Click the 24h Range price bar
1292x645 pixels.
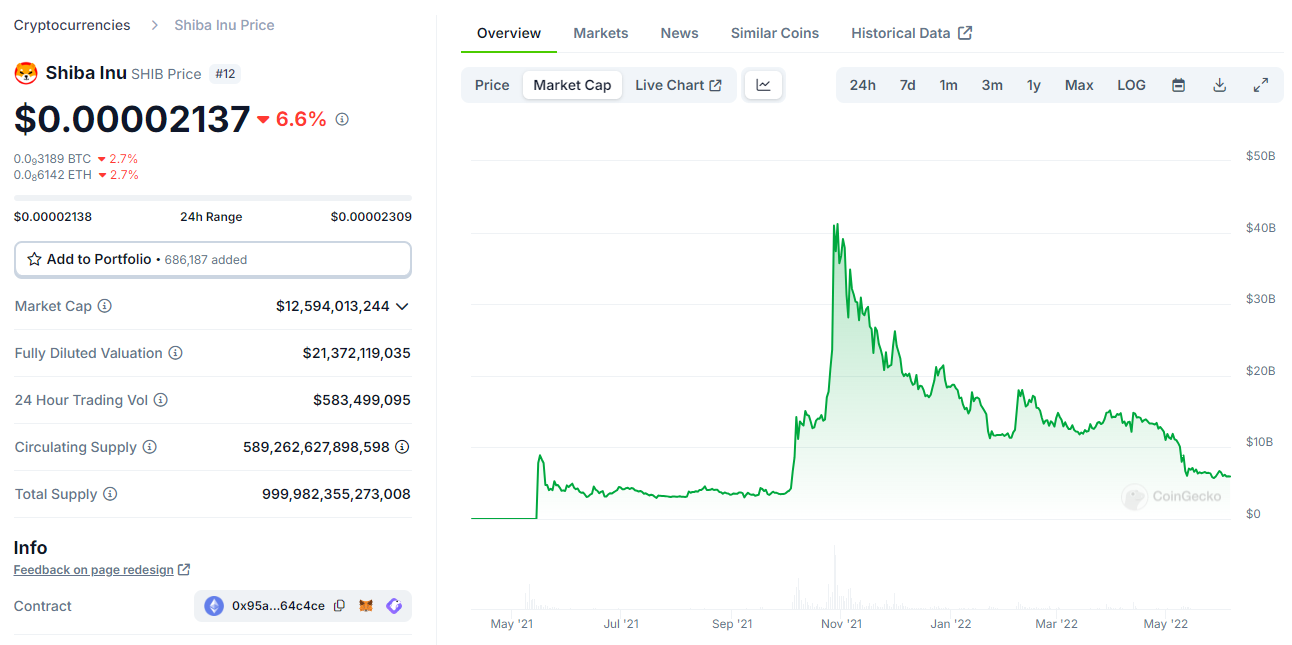(x=212, y=198)
